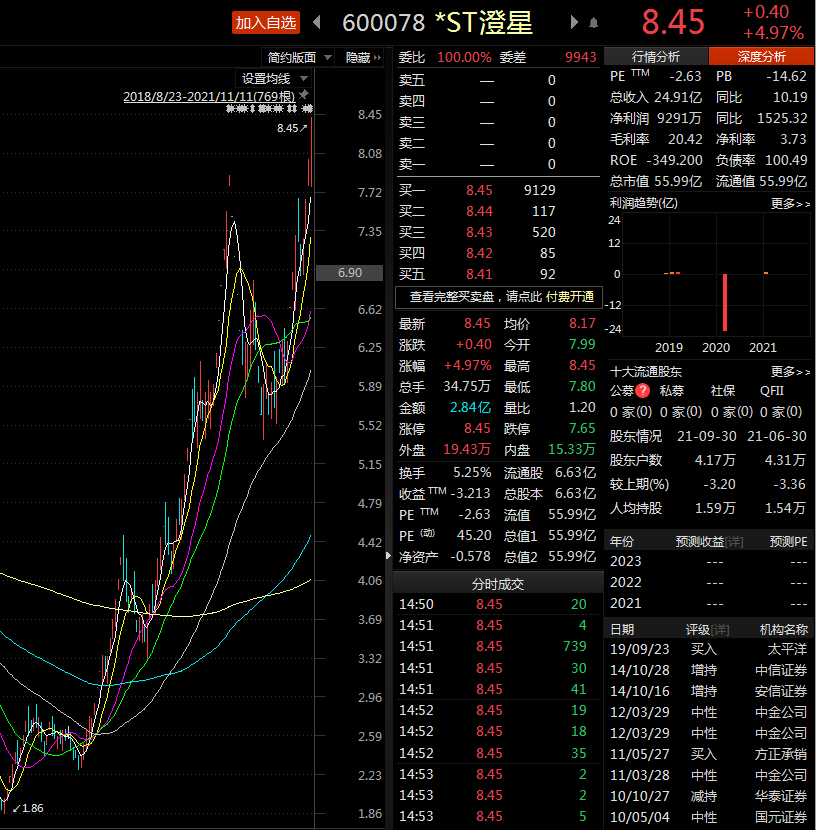
Task: Click the 人均持股 value 1.59万
Action: 715,508
